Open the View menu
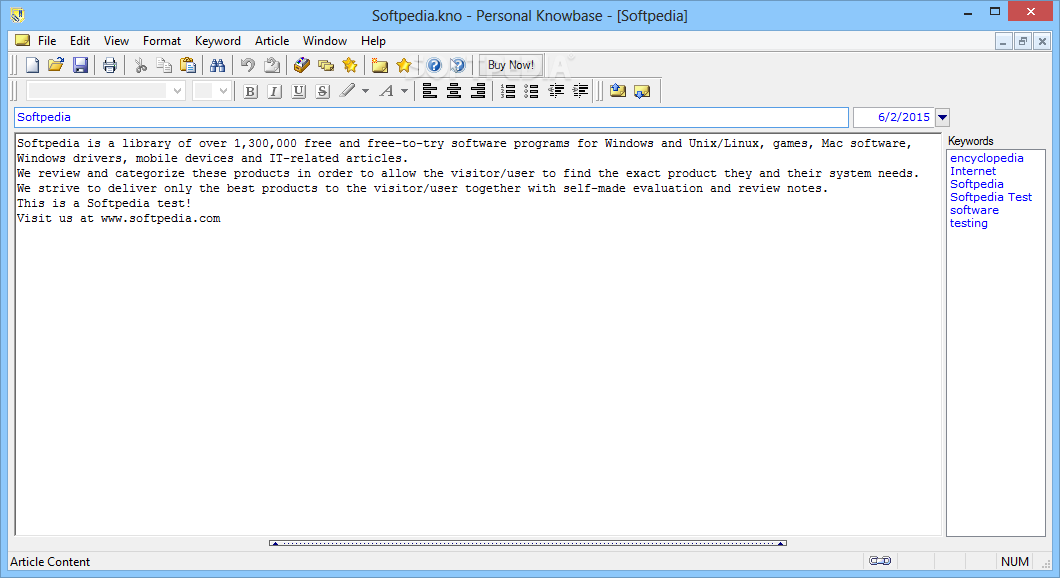This screenshot has height=578, width=1060. point(116,41)
